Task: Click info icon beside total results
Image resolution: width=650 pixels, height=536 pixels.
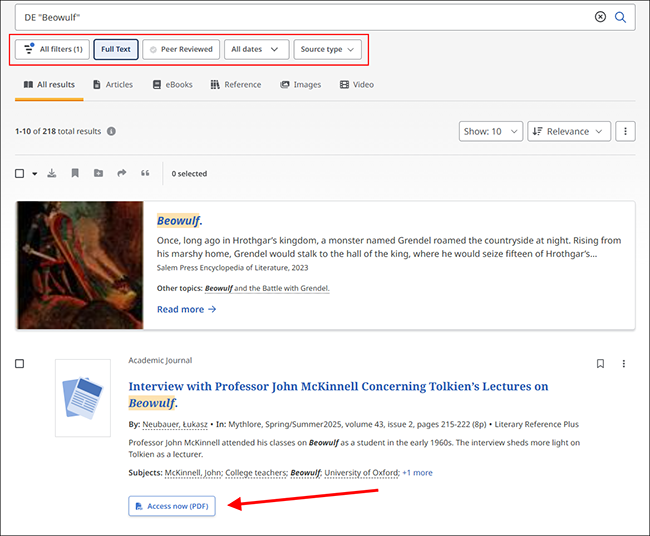Action: 111,131
